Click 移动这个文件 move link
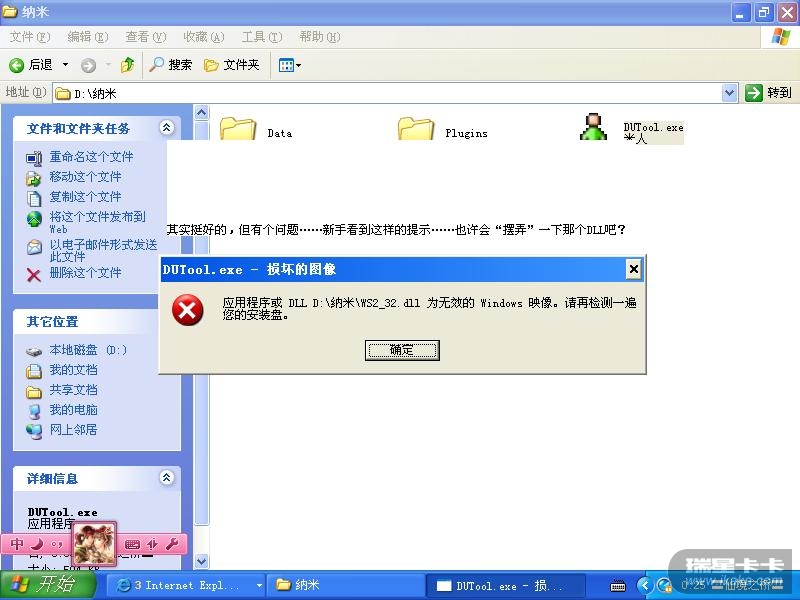This screenshot has height=600, width=800. click(85, 177)
